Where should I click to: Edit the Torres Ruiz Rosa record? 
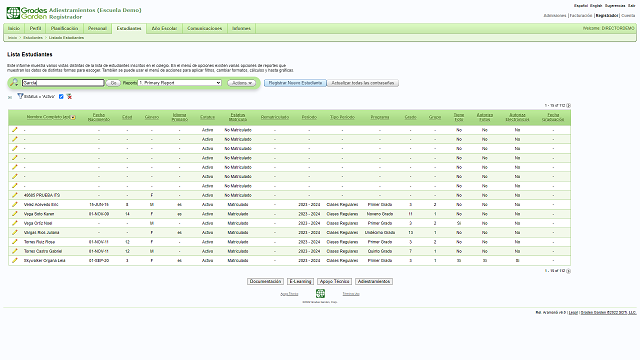[x=15, y=242]
